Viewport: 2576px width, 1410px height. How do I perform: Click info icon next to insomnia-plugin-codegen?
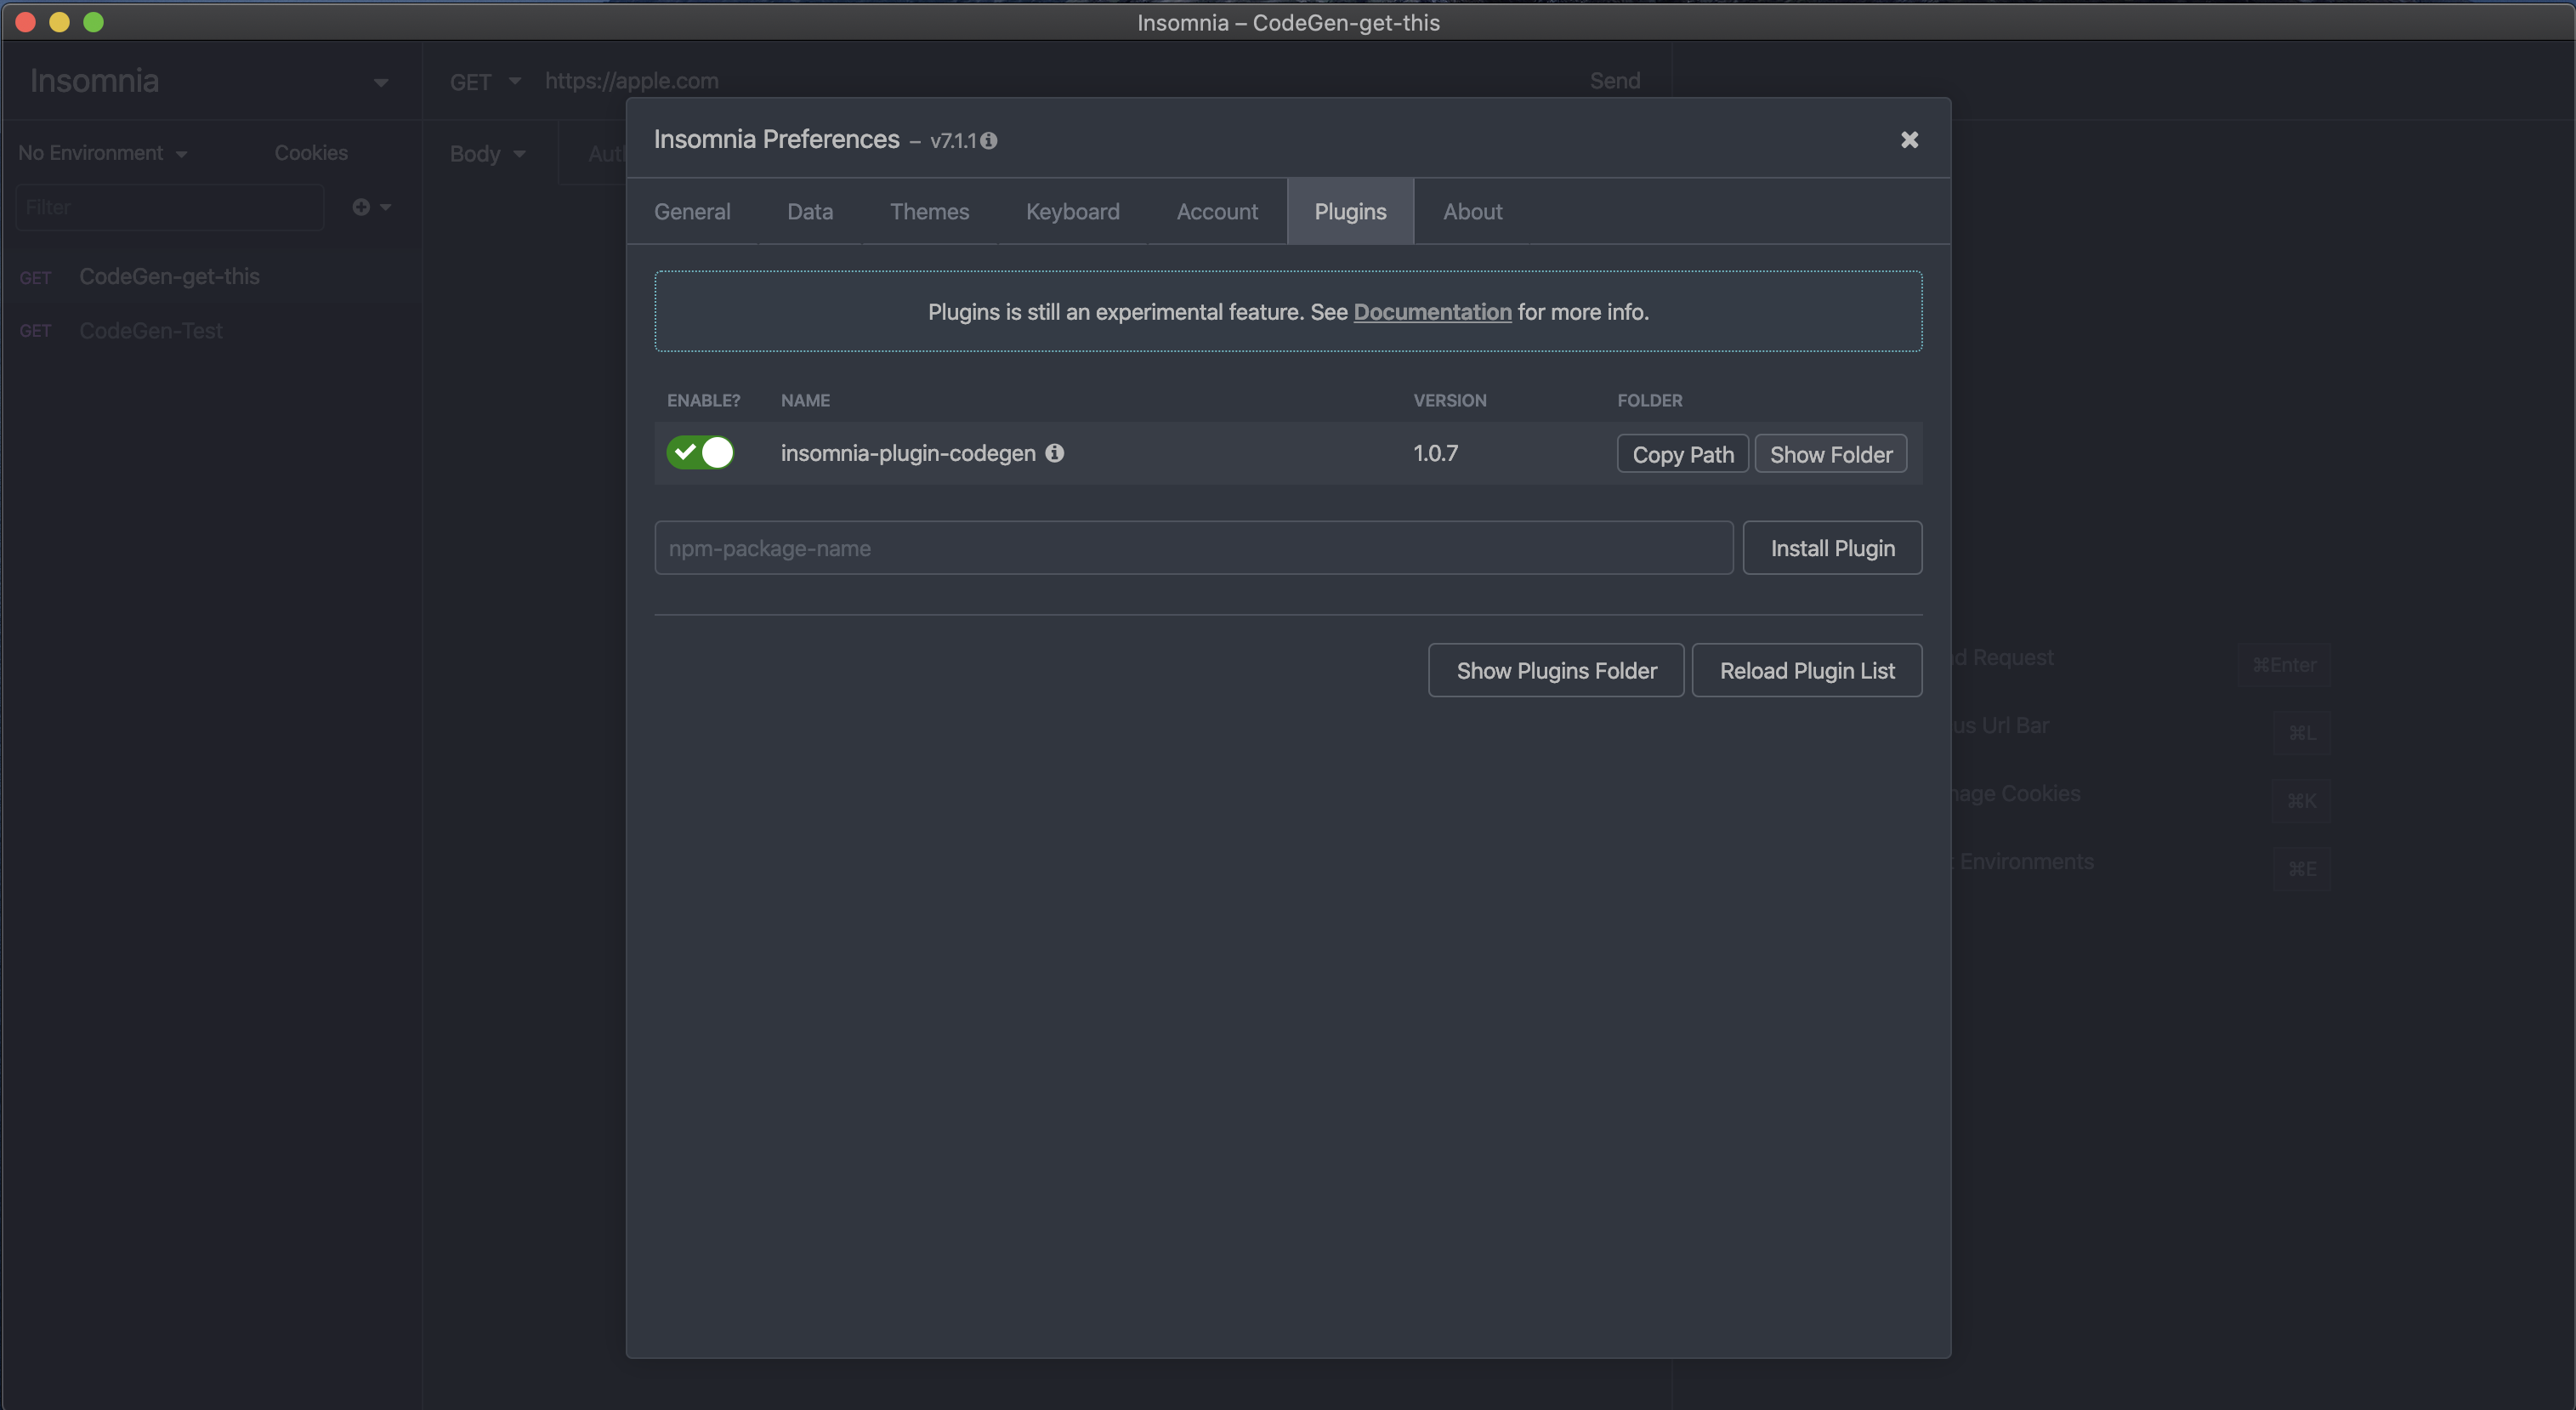(x=1054, y=453)
